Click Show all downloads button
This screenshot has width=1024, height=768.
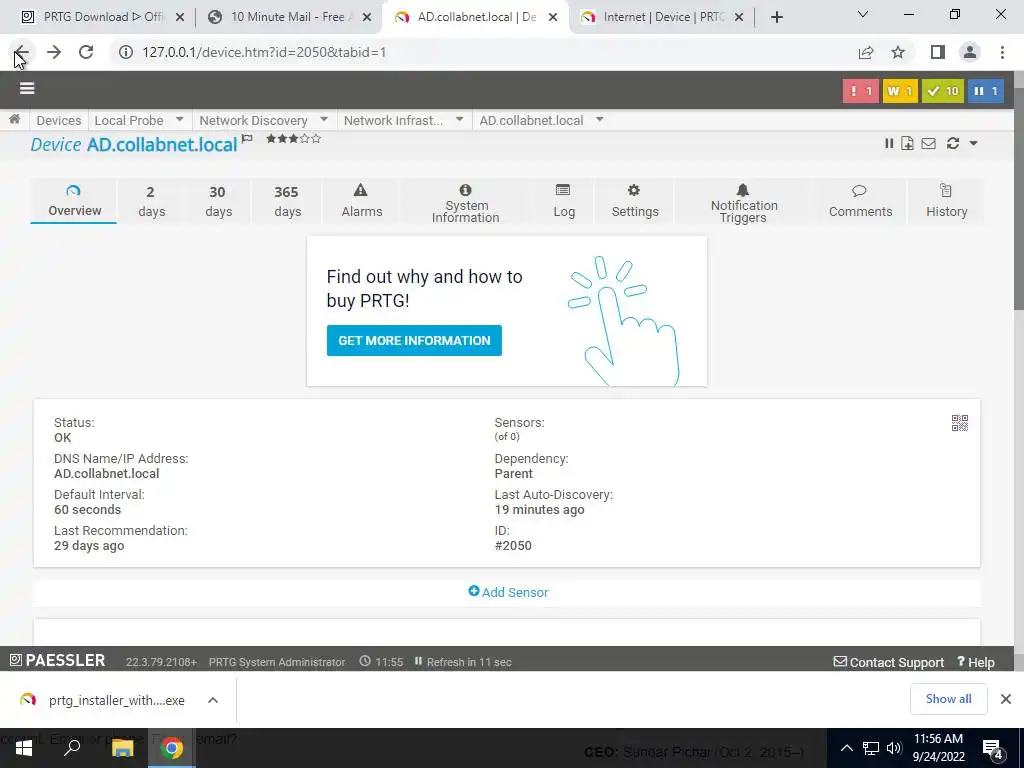coord(948,699)
